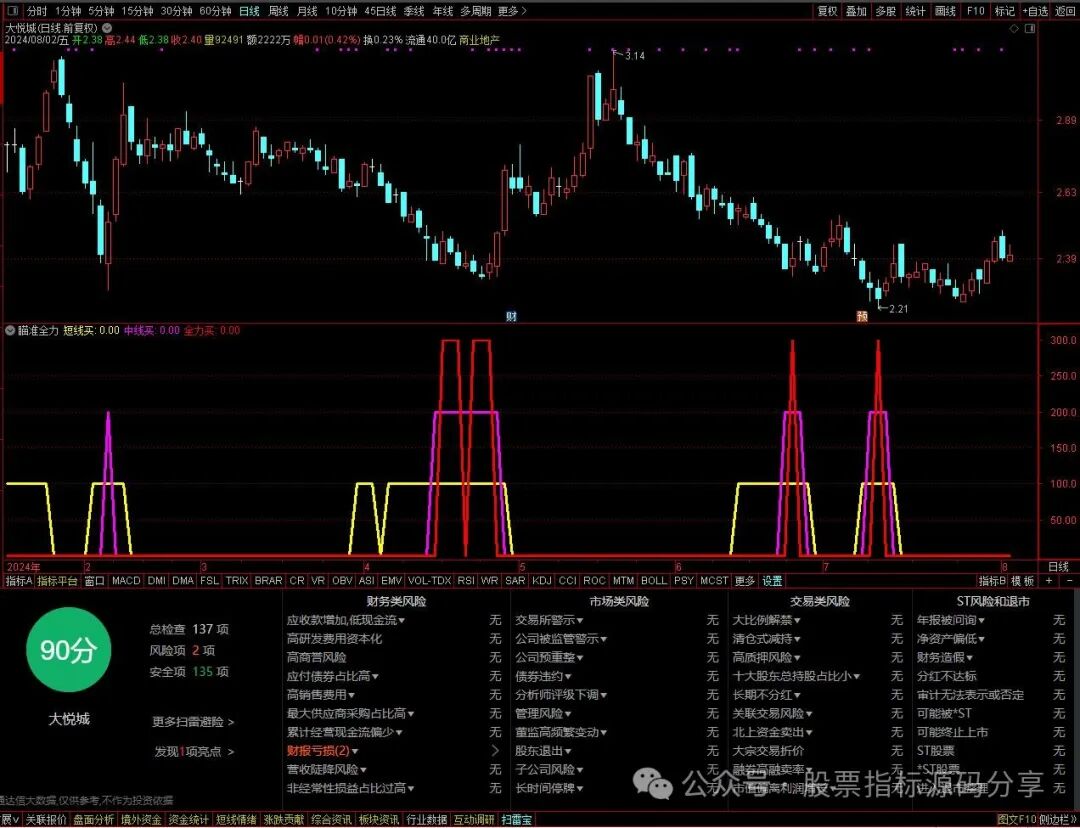
Task: Click the 多股 button
Action: [886, 11]
